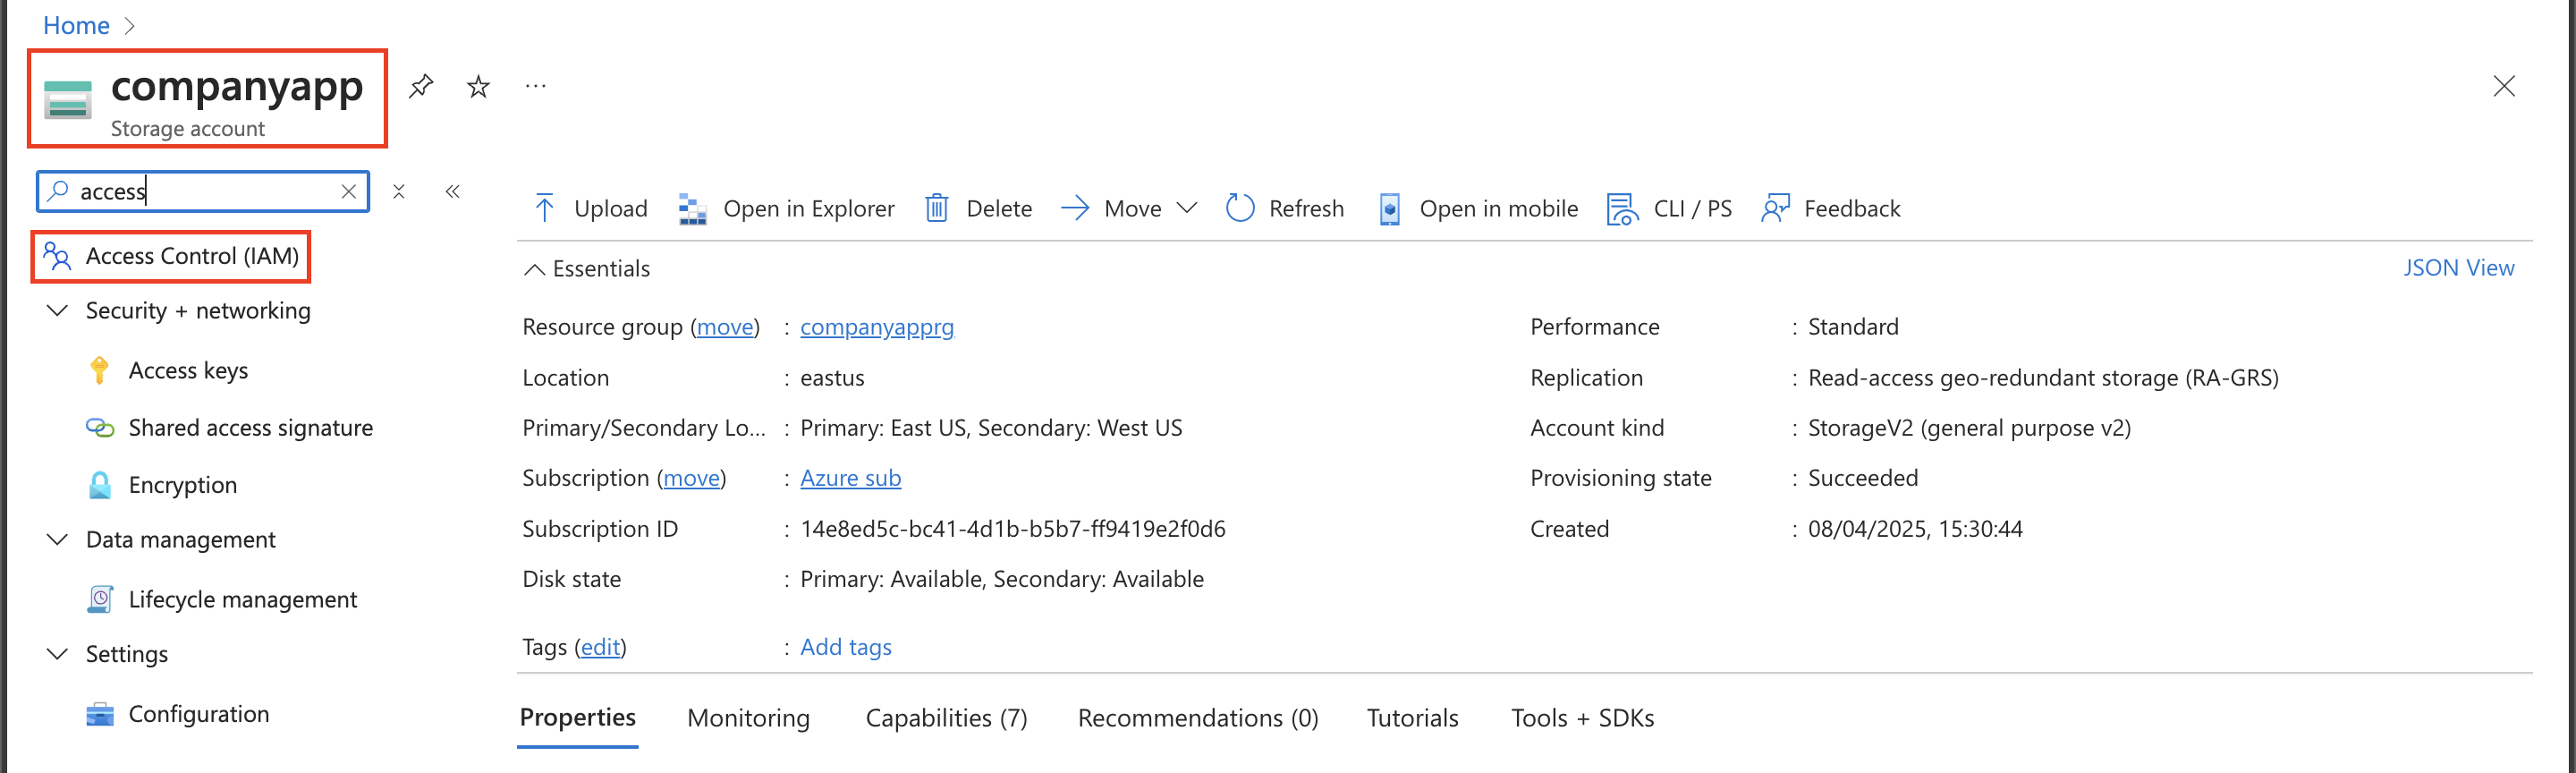Click the Subscription move link
This screenshot has width=2576, height=773.
coord(692,478)
